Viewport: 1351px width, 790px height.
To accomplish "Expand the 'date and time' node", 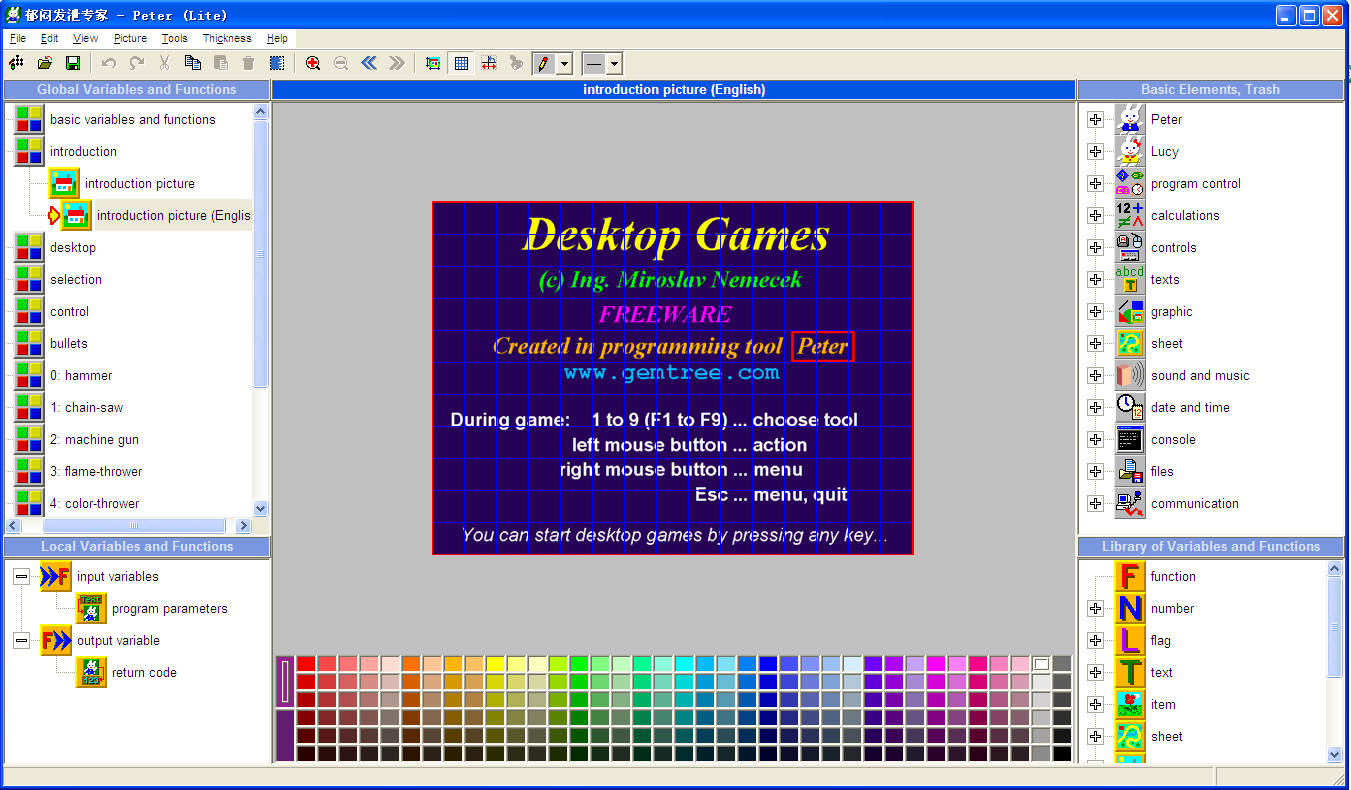I will 1096,407.
